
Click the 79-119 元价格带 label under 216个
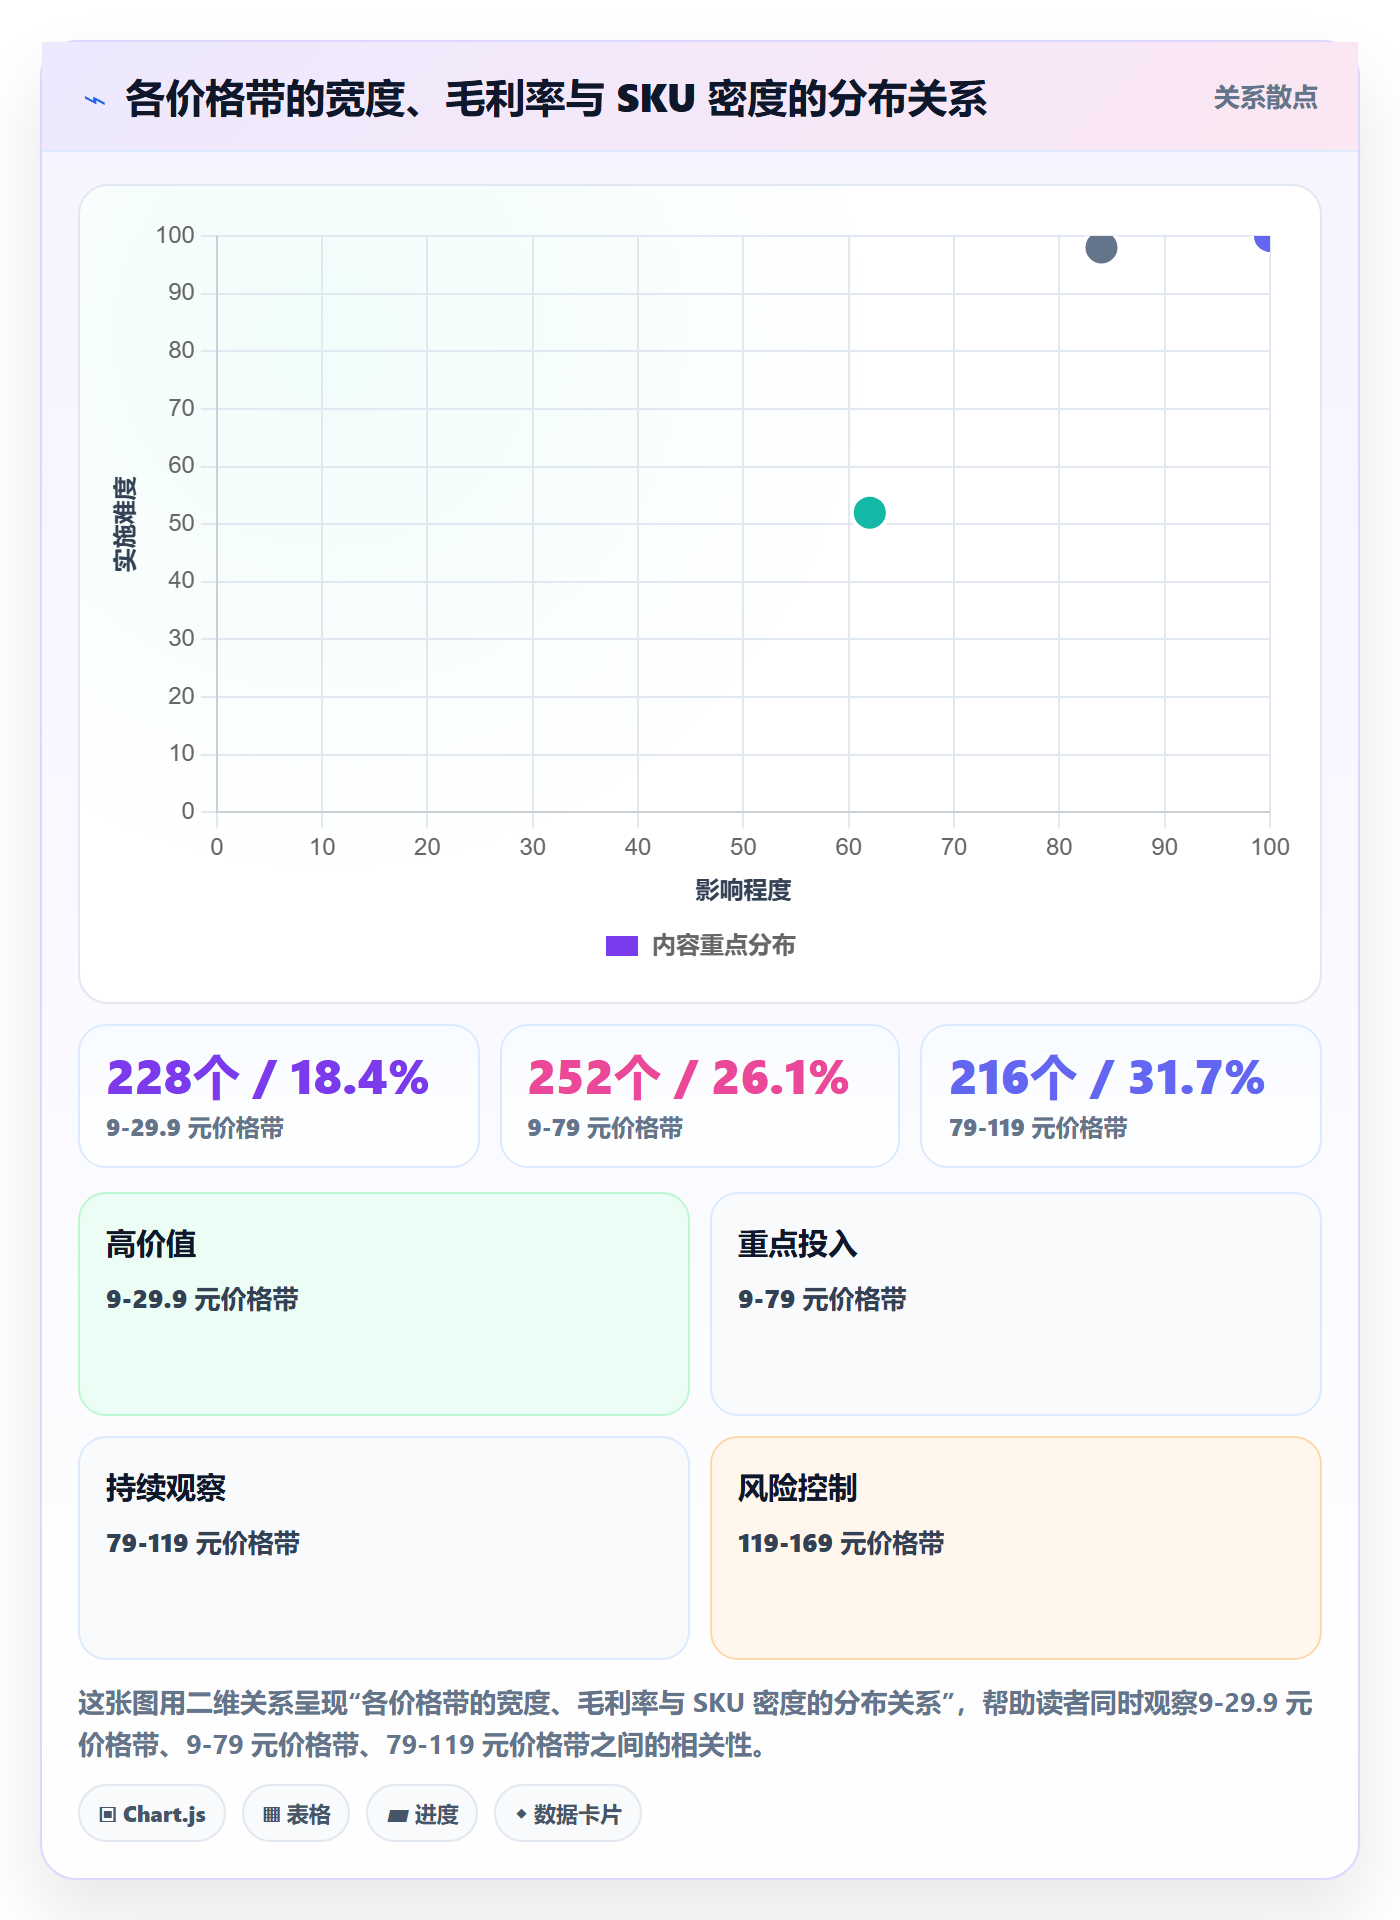(x=1038, y=1128)
